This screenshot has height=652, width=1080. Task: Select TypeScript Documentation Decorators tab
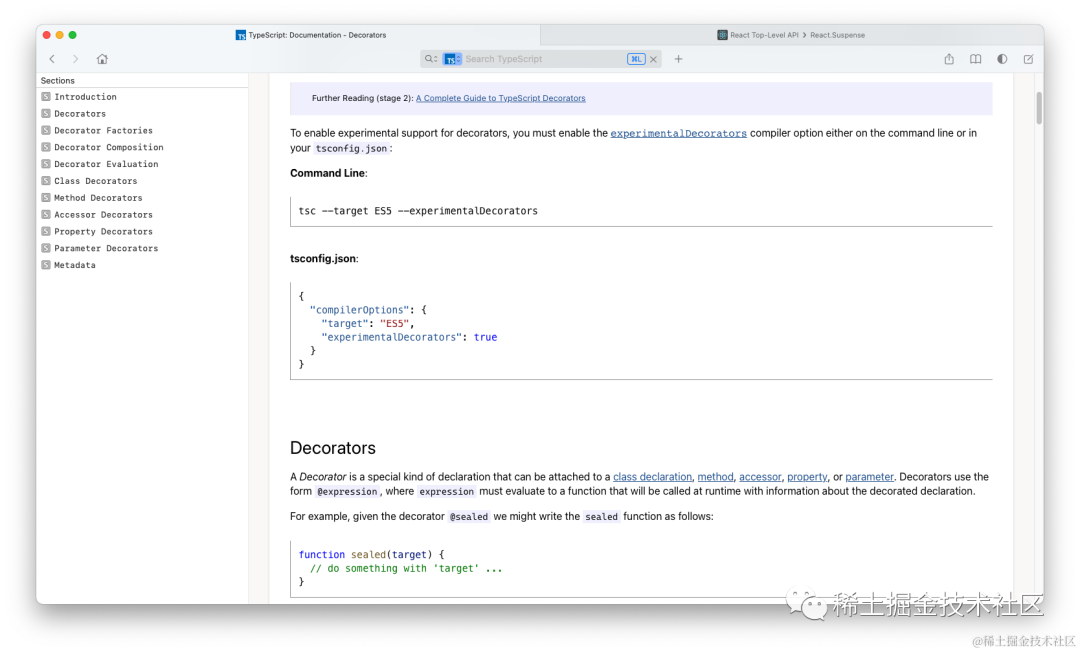tap(310, 35)
